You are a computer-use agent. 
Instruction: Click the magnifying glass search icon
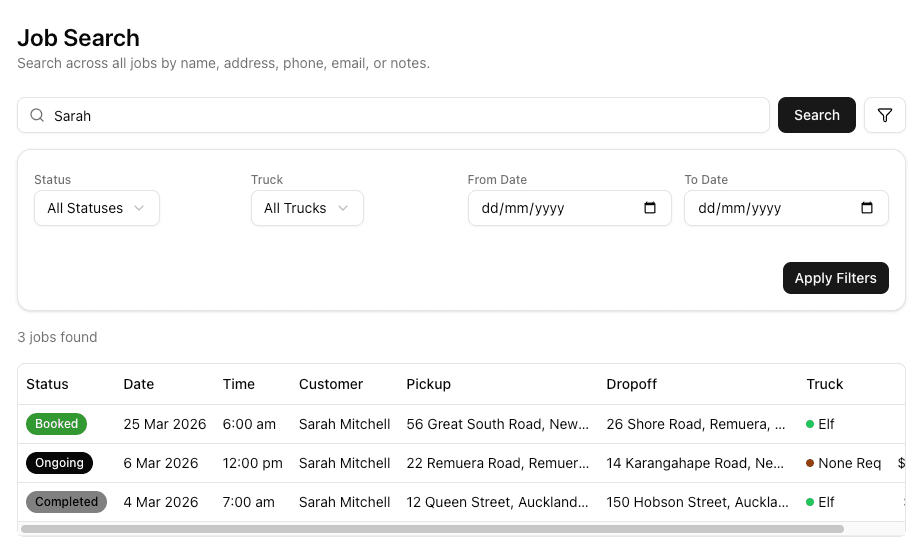(x=37, y=115)
